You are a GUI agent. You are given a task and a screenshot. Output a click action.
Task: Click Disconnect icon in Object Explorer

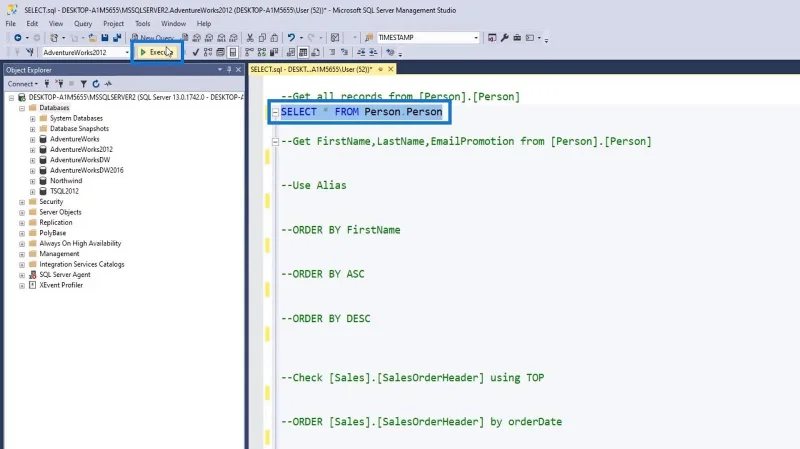60,84
